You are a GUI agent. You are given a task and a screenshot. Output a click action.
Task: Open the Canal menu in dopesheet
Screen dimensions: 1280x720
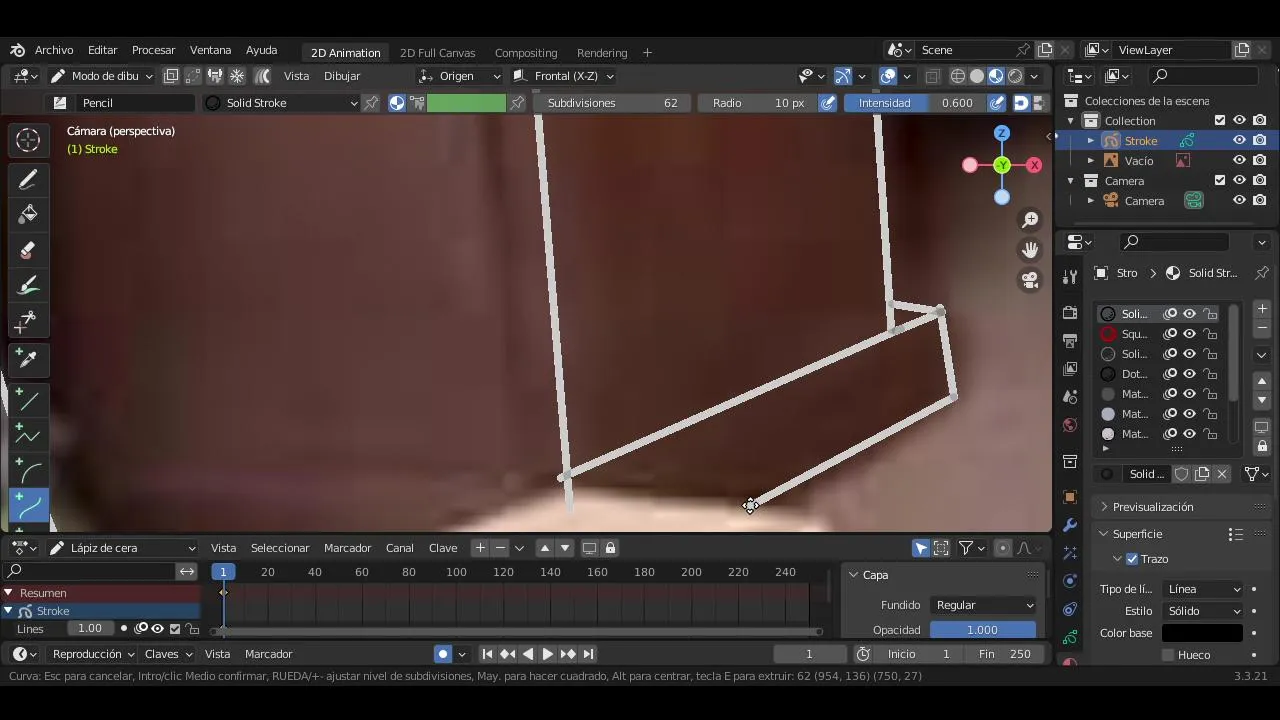click(x=400, y=548)
